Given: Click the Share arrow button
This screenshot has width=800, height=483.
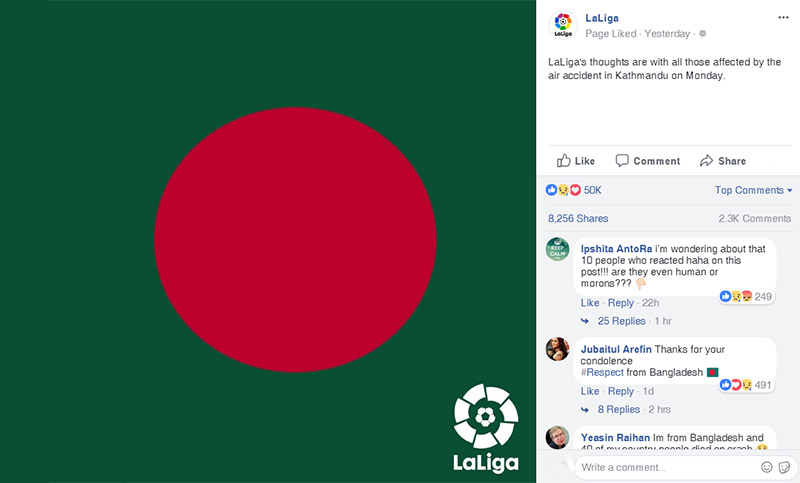Looking at the screenshot, I should coord(722,161).
